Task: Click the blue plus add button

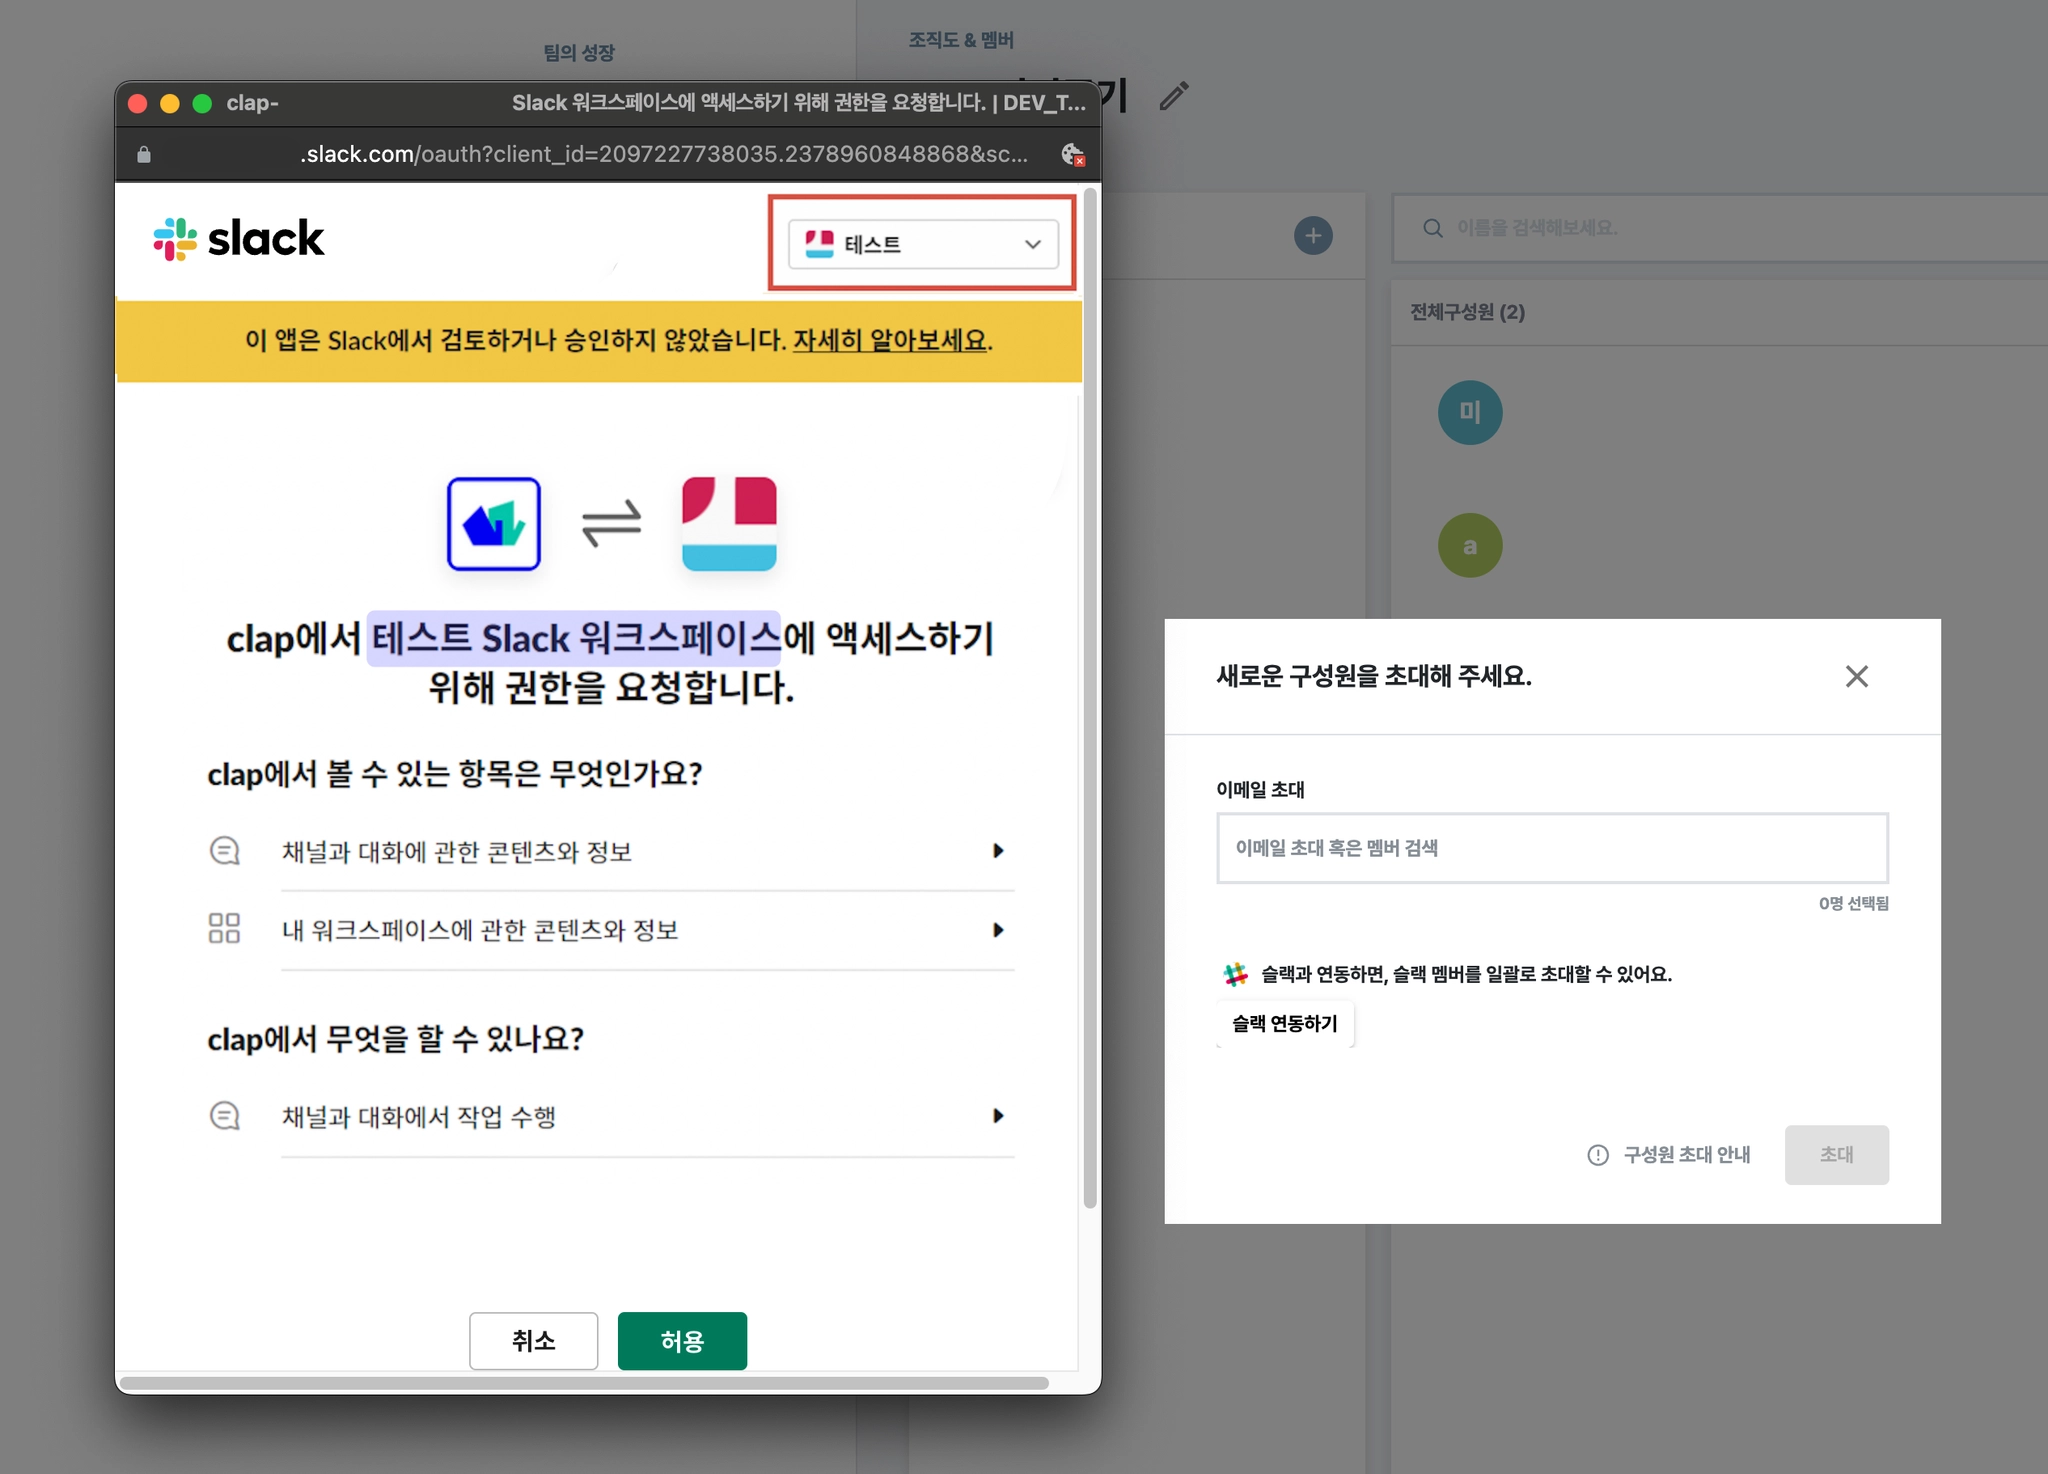Action: pyautogui.click(x=1312, y=236)
